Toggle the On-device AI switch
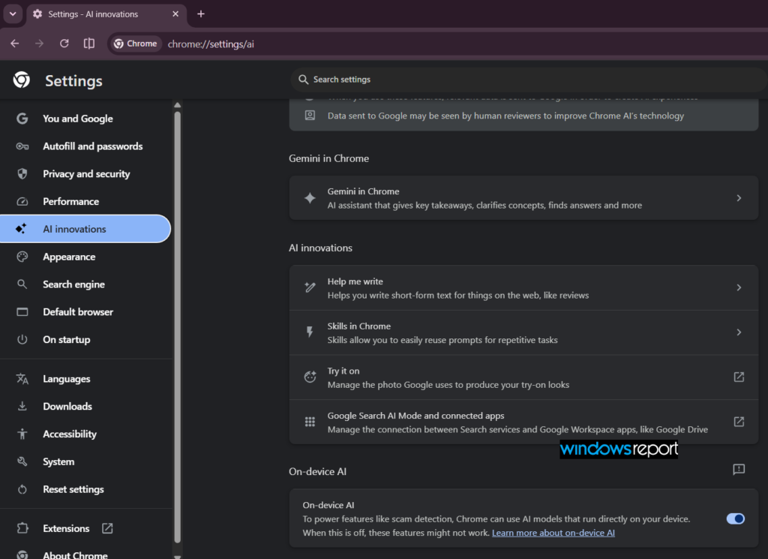This screenshot has width=768, height=559. [735, 518]
